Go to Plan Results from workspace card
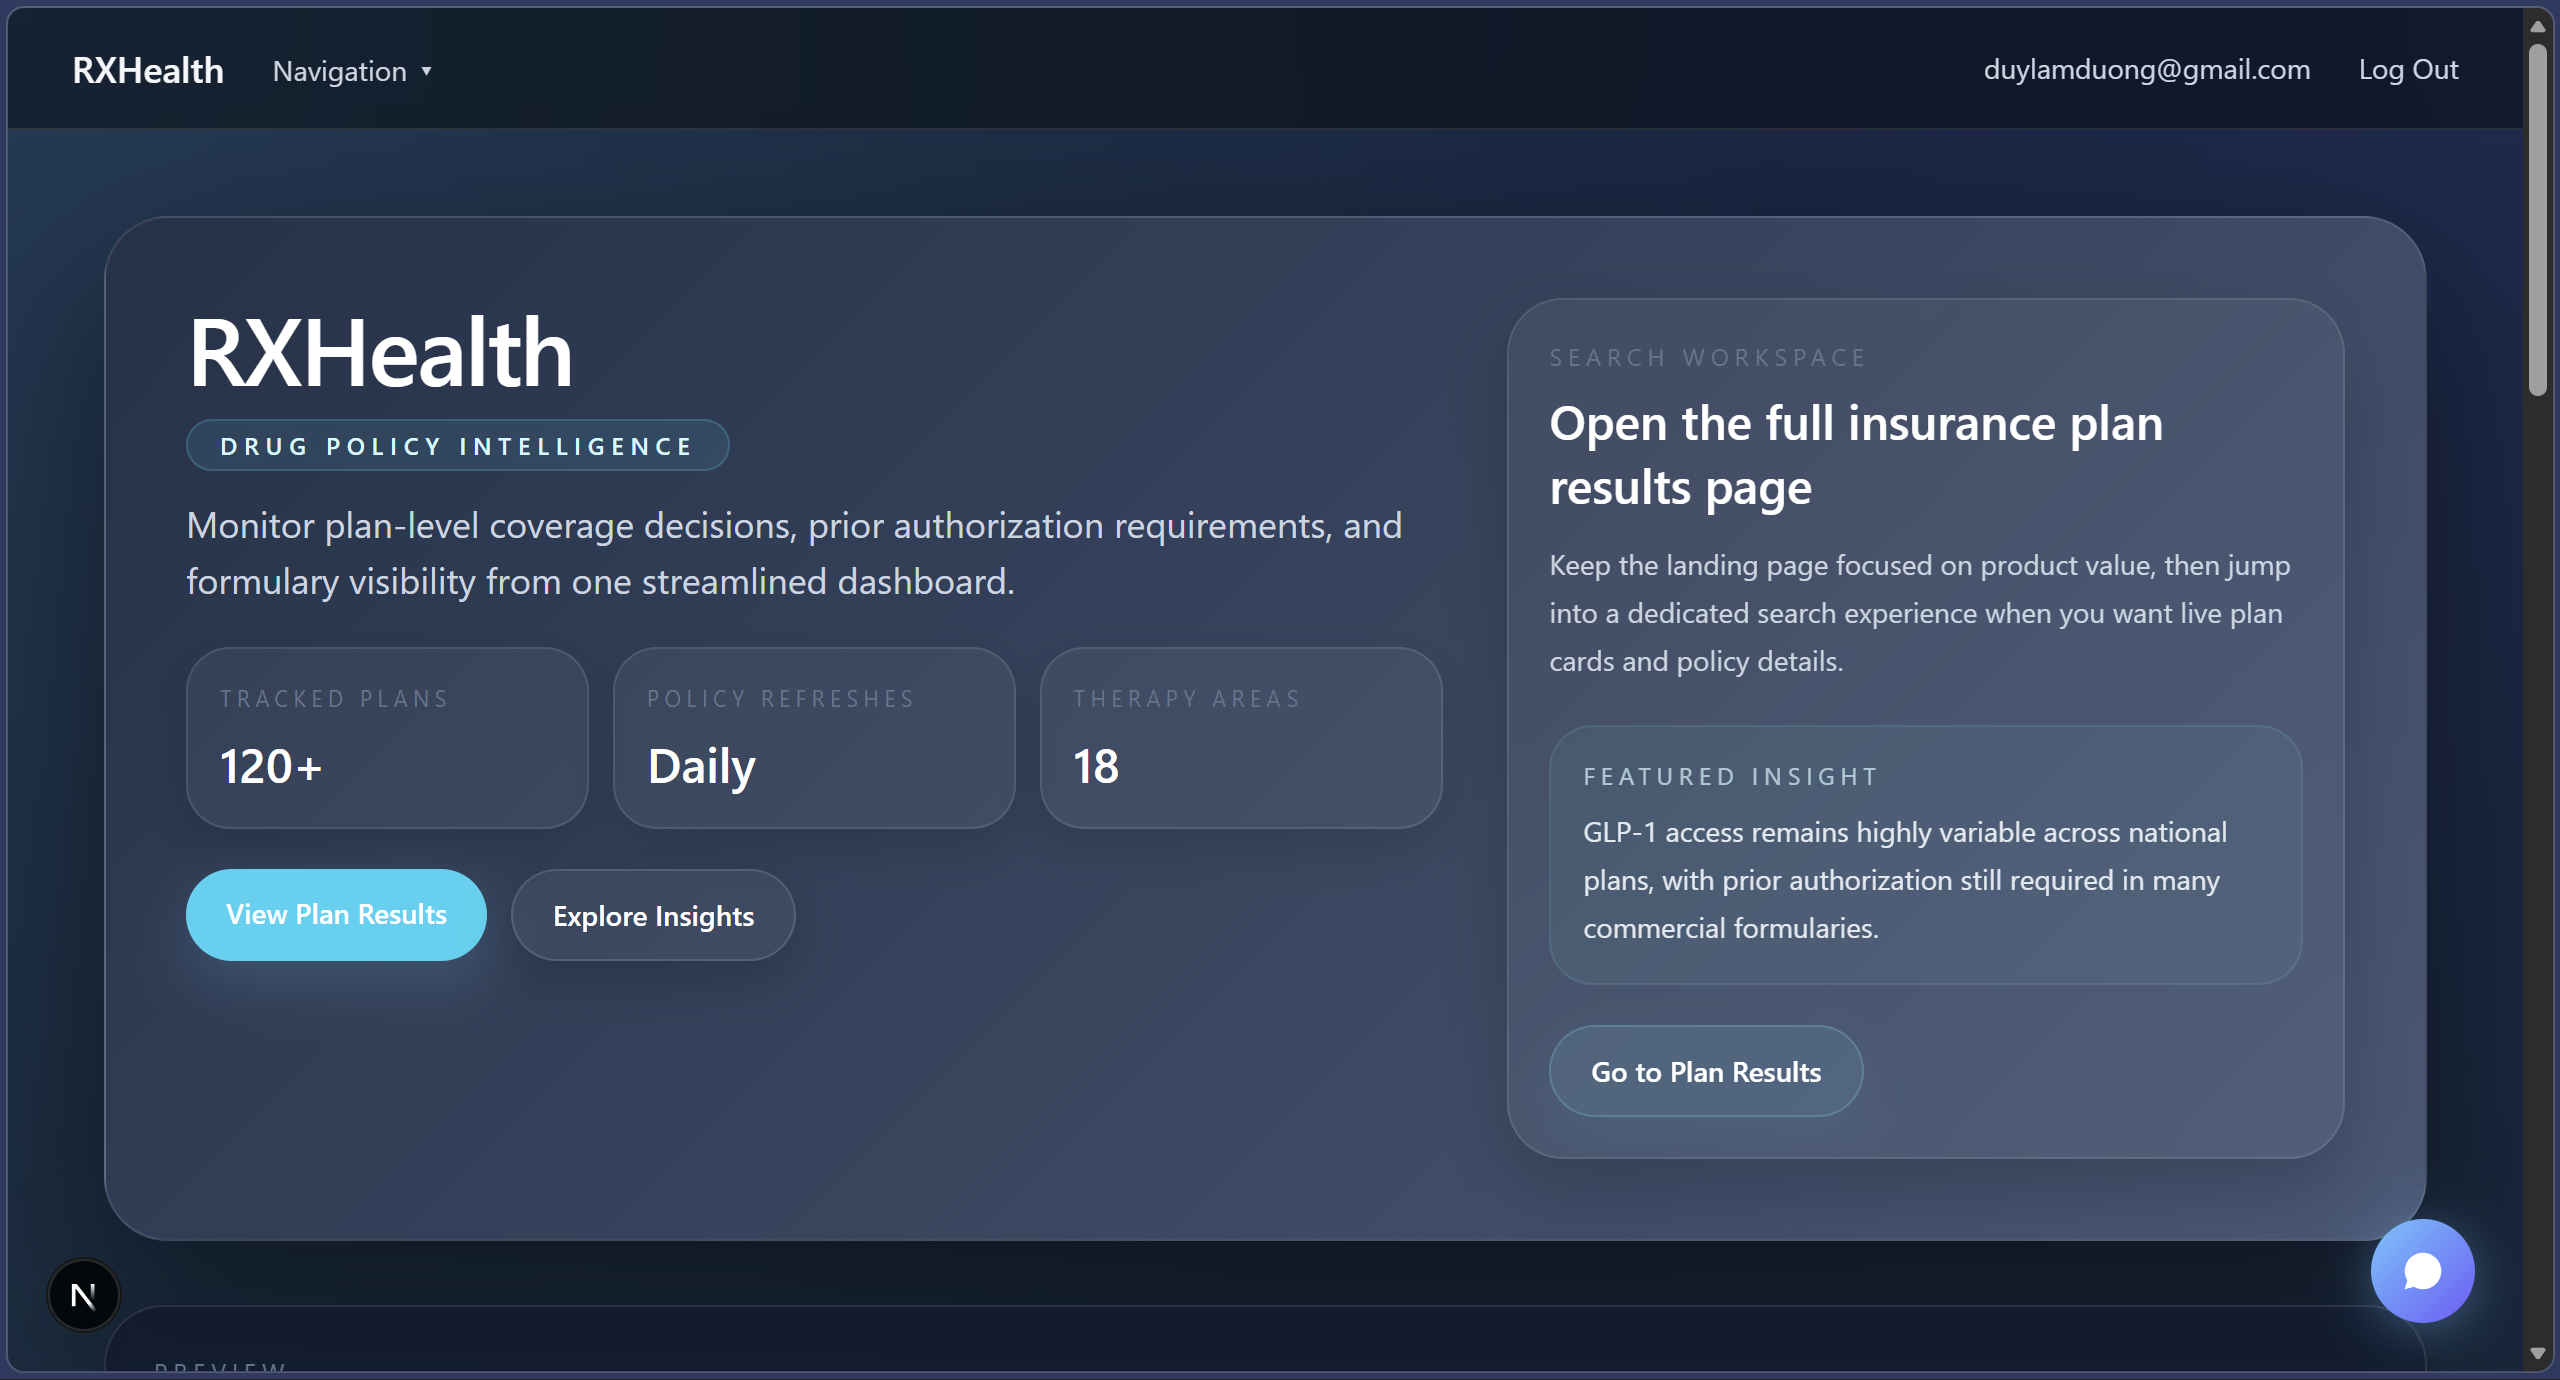 [x=1705, y=1071]
